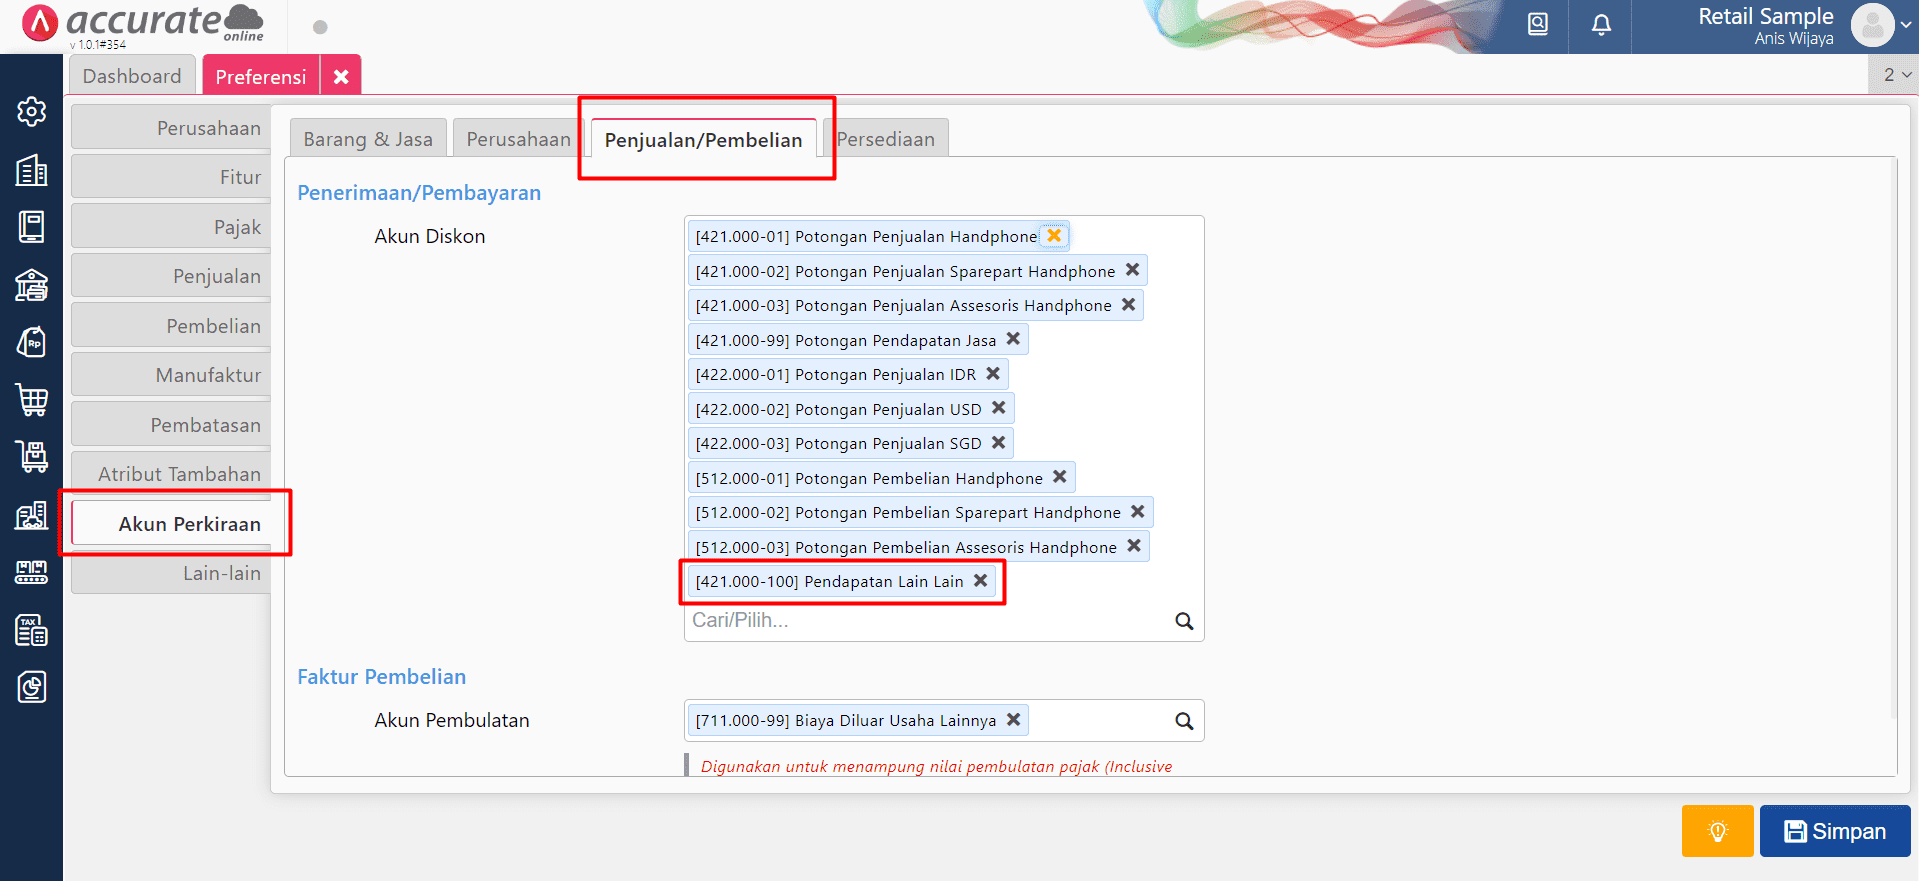Select the Preferensi tab
Screen dimensions: 1919x881
point(261,77)
